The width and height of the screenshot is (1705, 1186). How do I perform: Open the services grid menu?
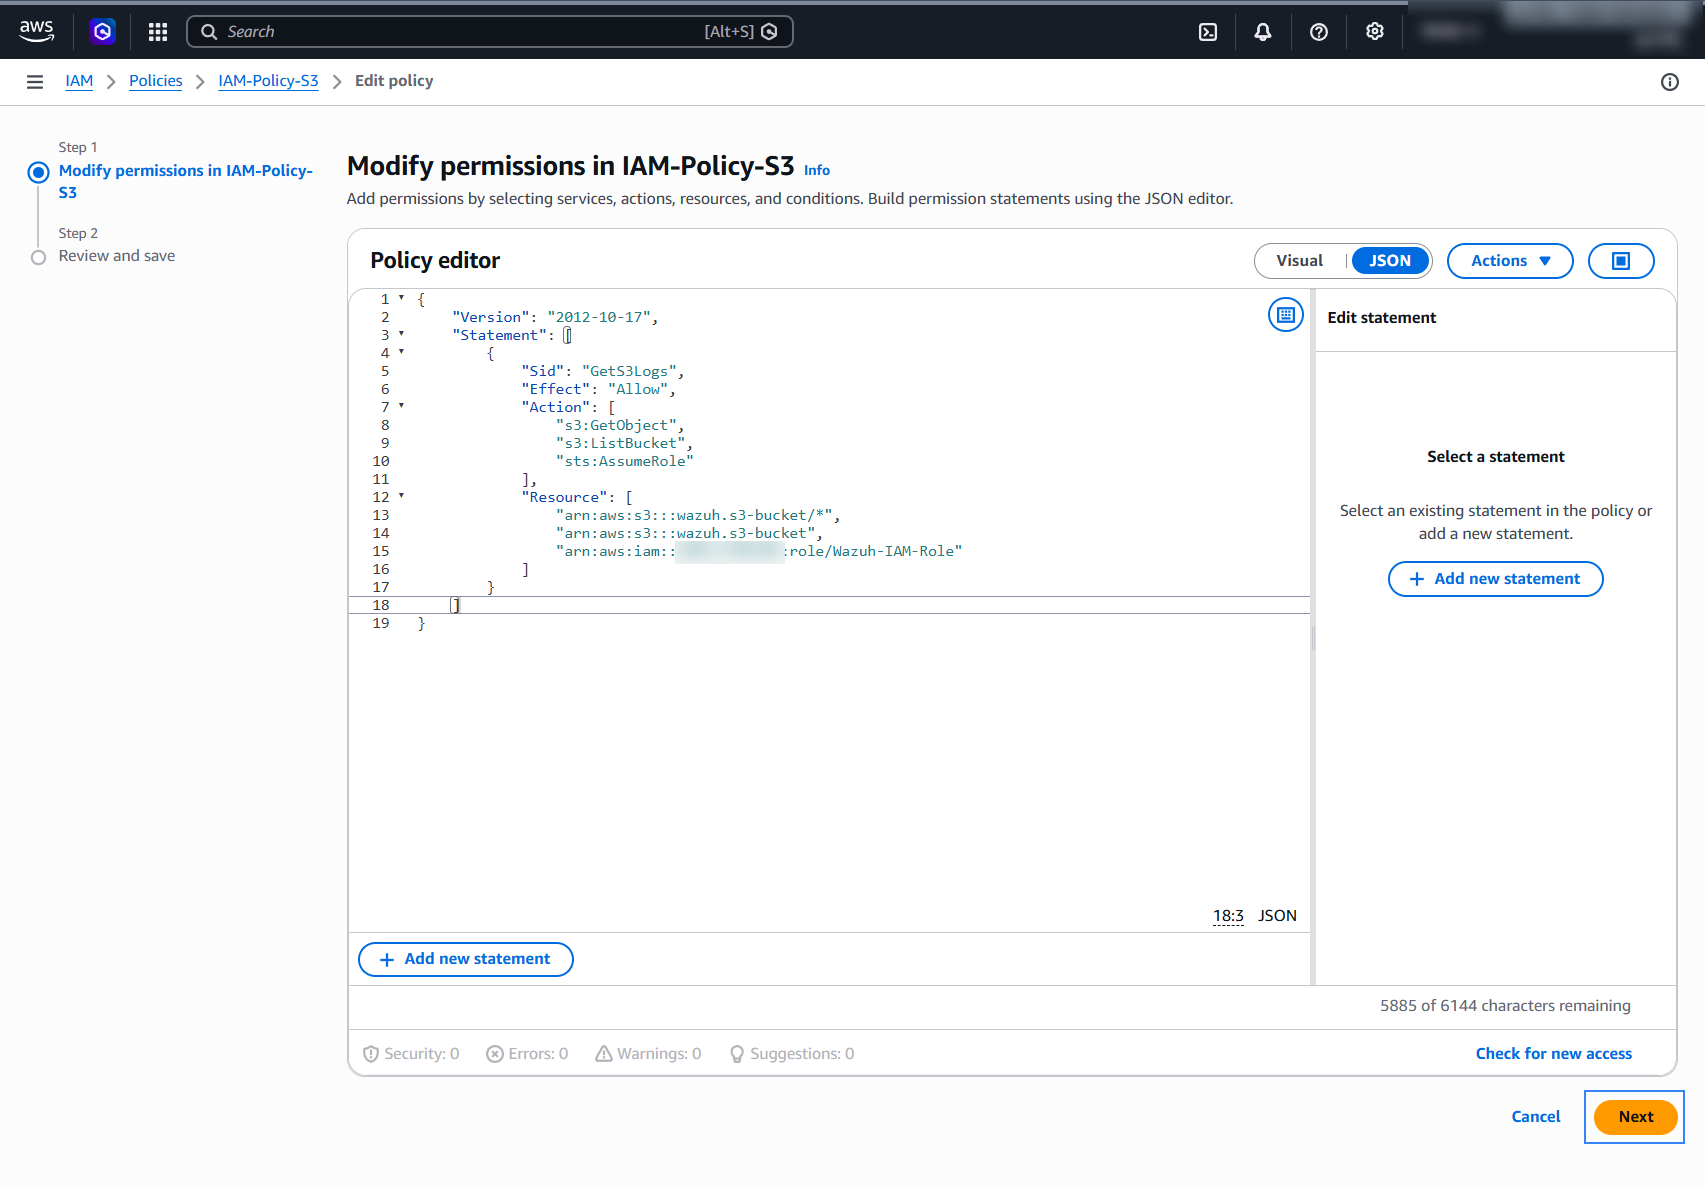coord(158,32)
